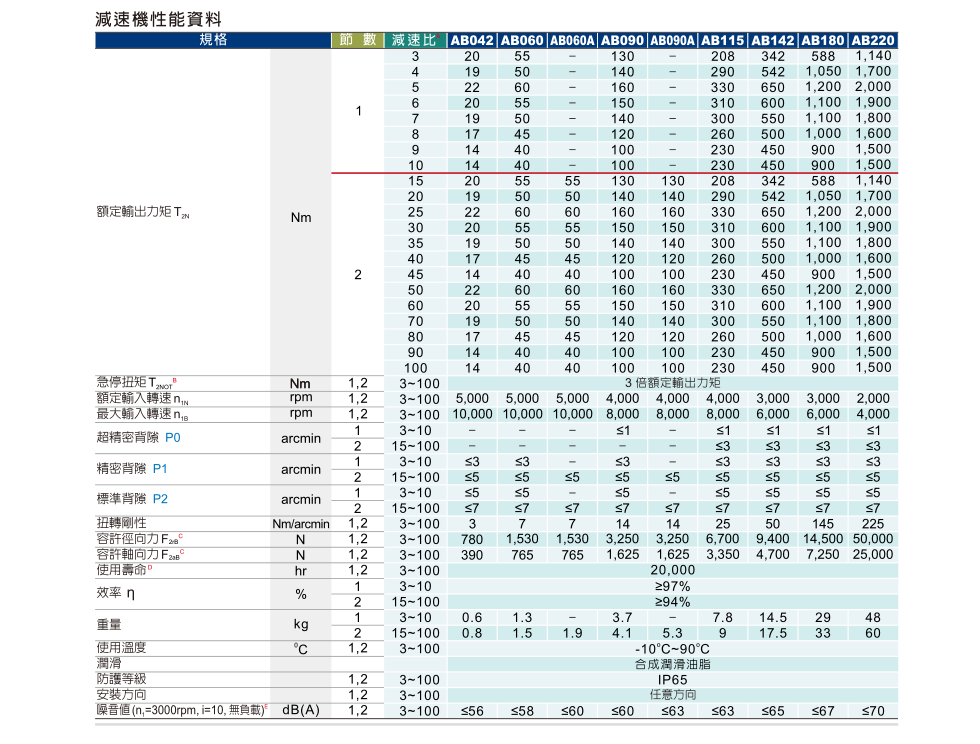Click the AB220 column header
980x744 pixels.
[x=872, y=41]
